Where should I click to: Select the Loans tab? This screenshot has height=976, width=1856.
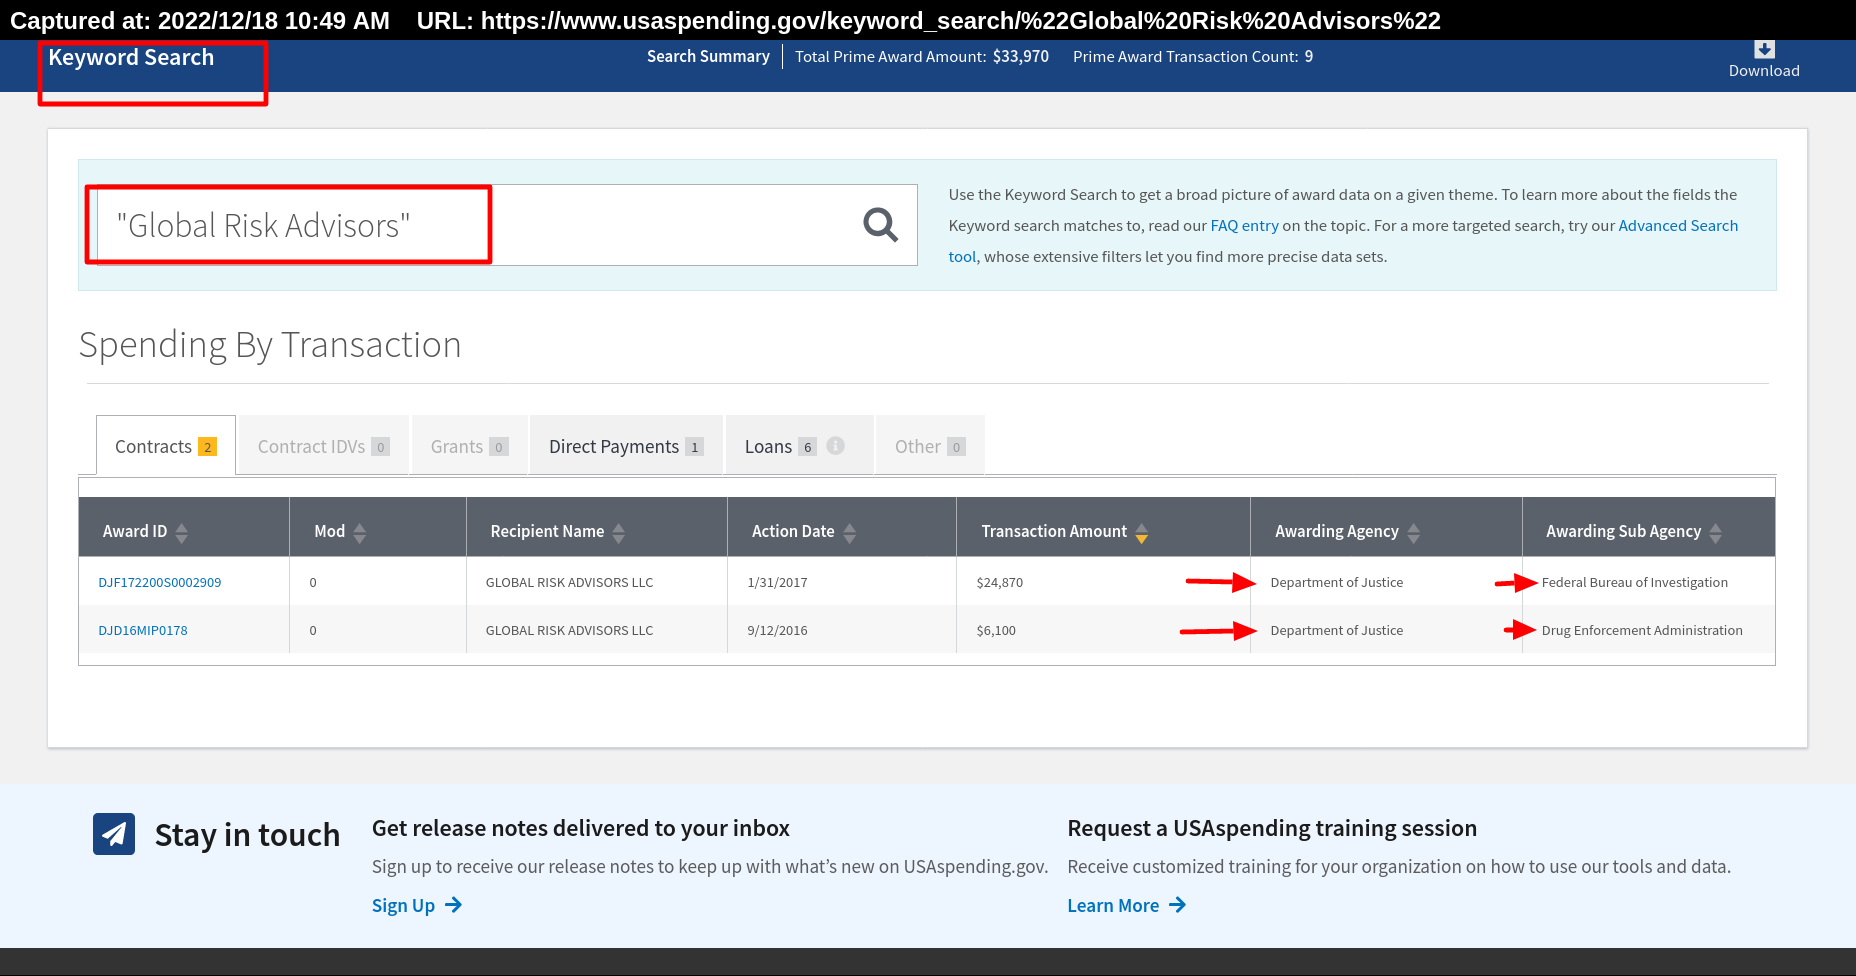click(799, 446)
